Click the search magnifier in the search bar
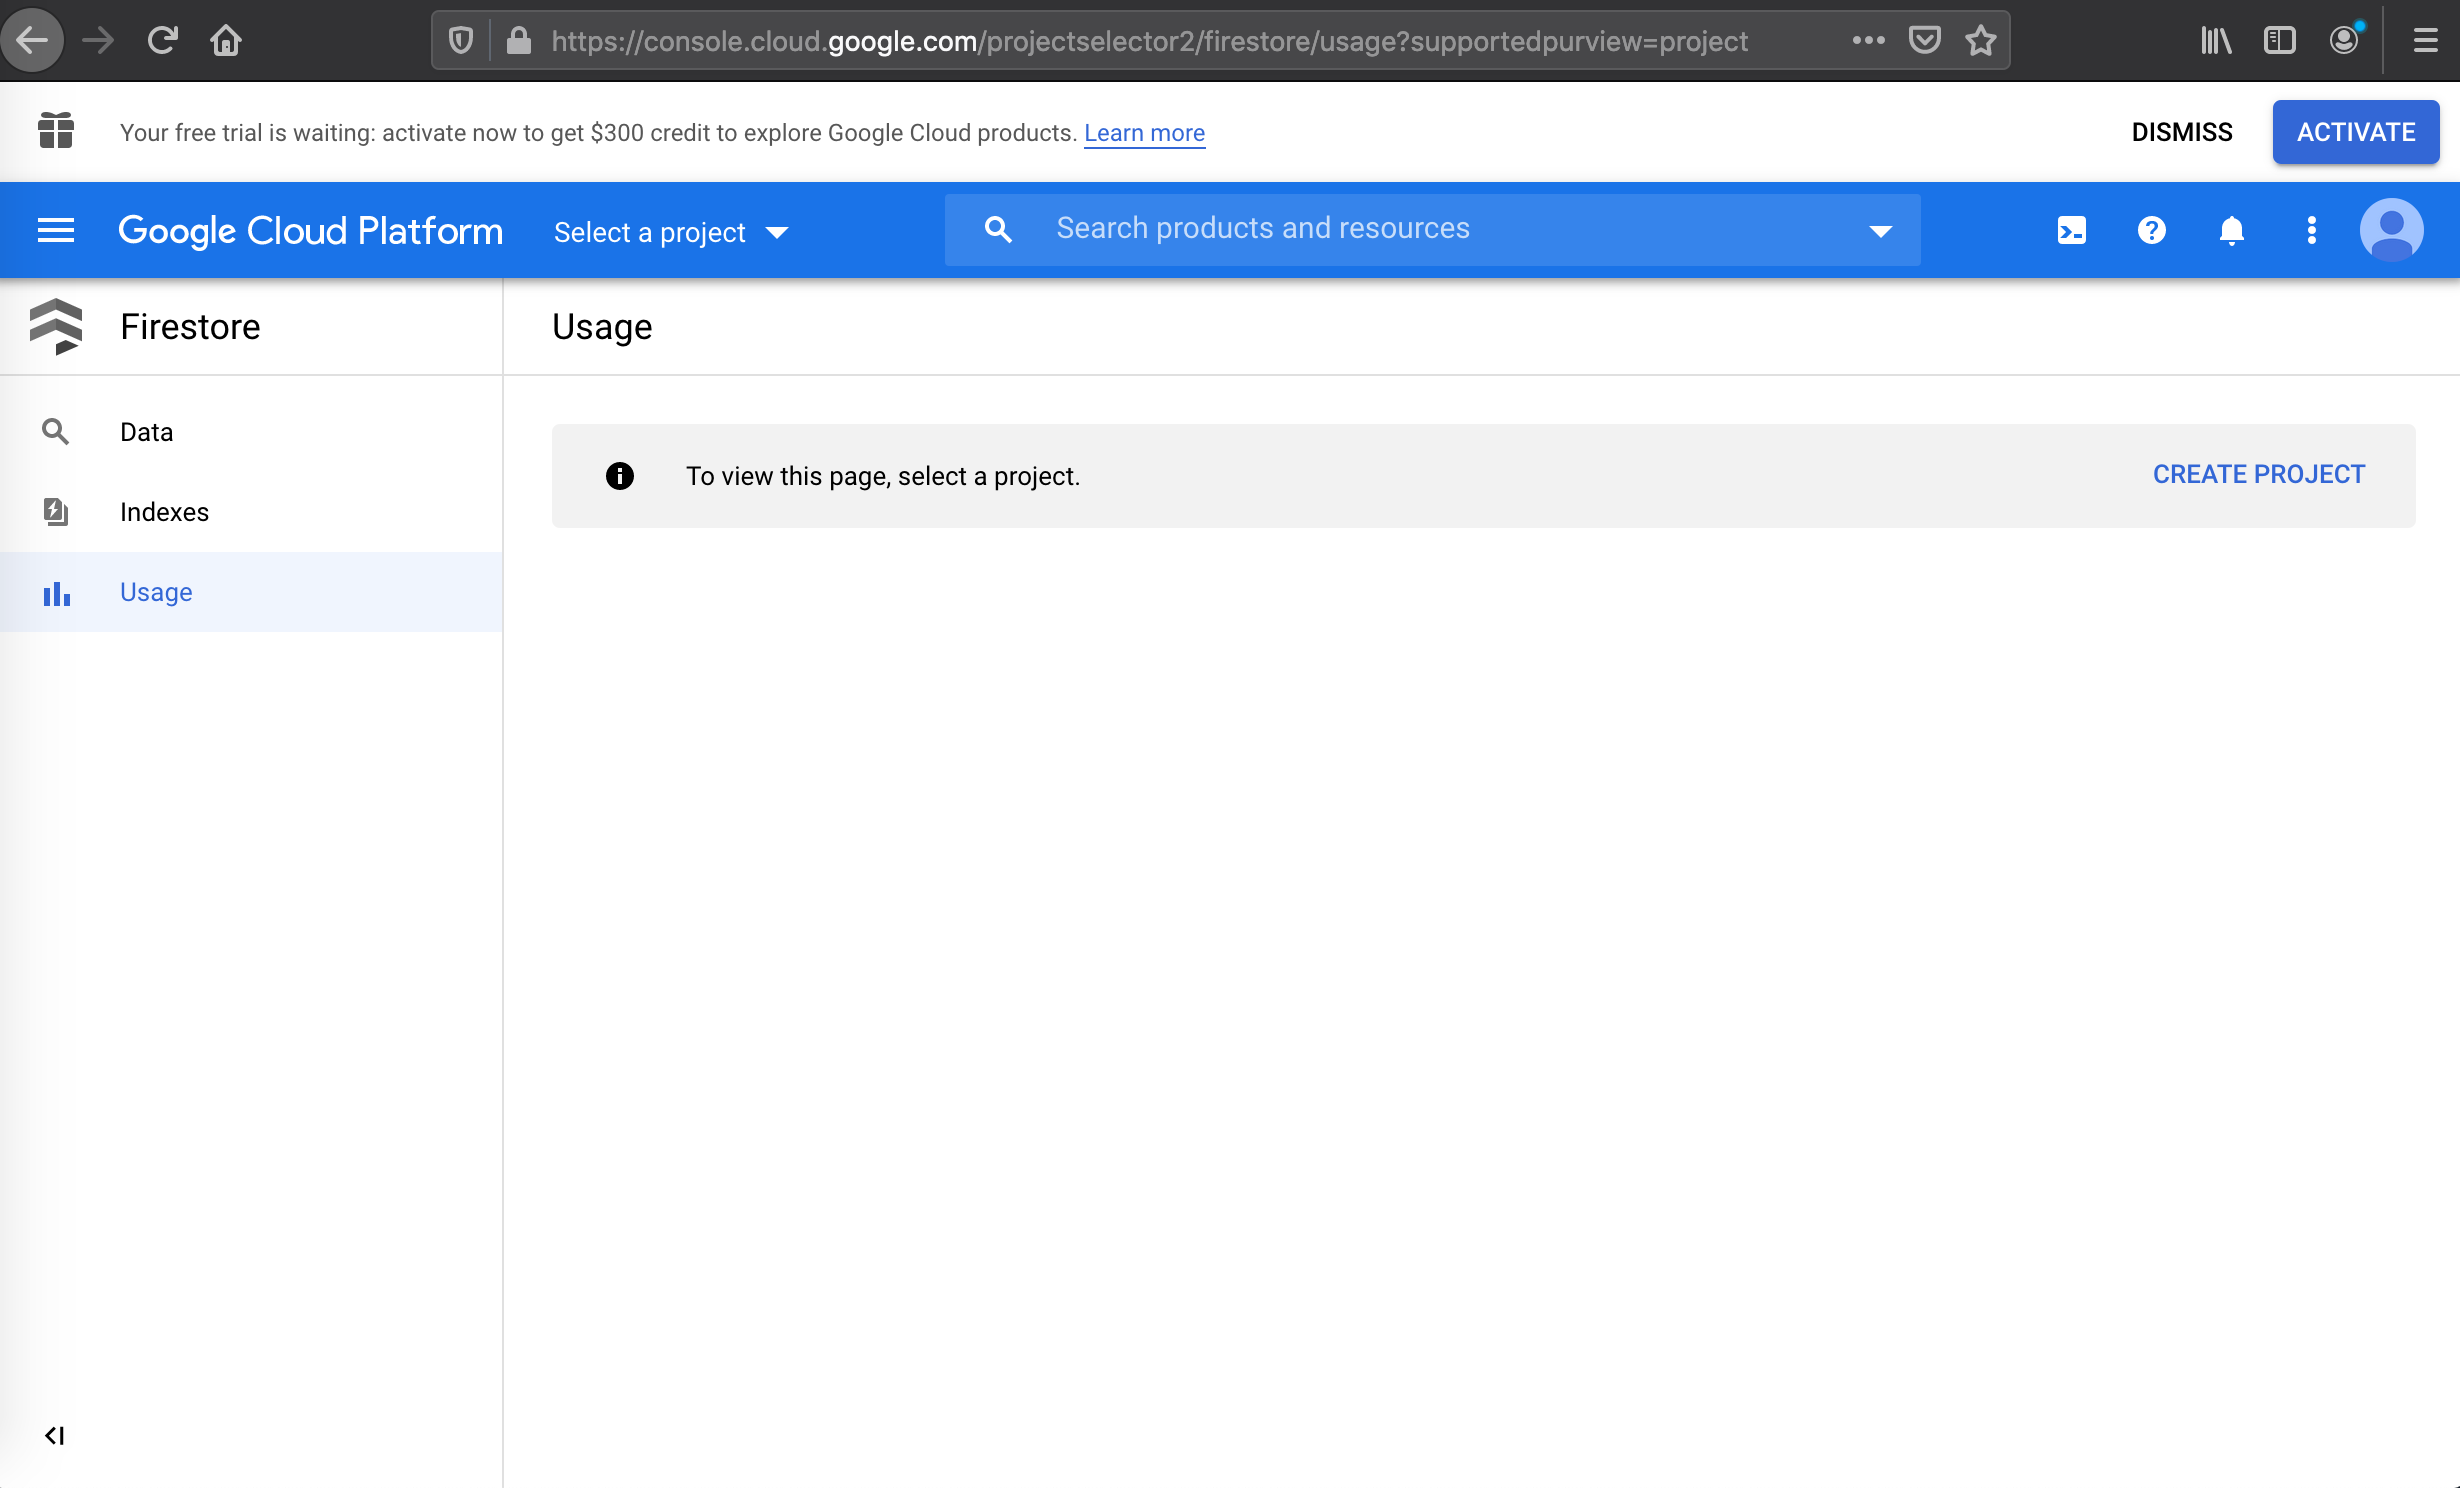This screenshot has width=2460, height=1488. [x=997, y=229]
